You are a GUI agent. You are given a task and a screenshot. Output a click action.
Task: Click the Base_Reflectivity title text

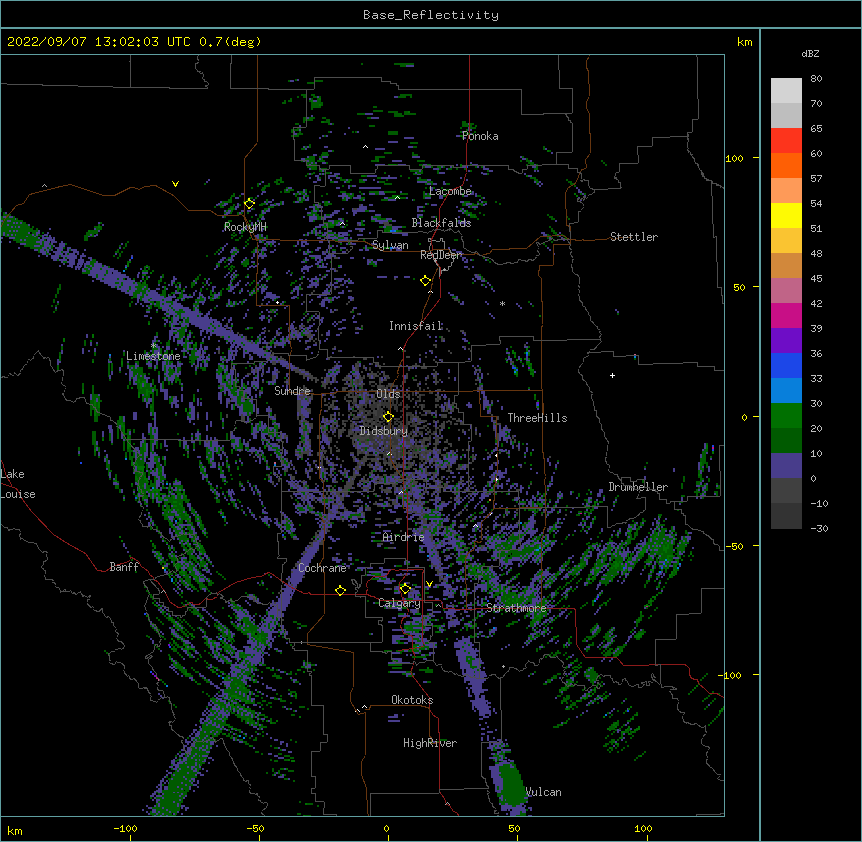click(430, 15)
